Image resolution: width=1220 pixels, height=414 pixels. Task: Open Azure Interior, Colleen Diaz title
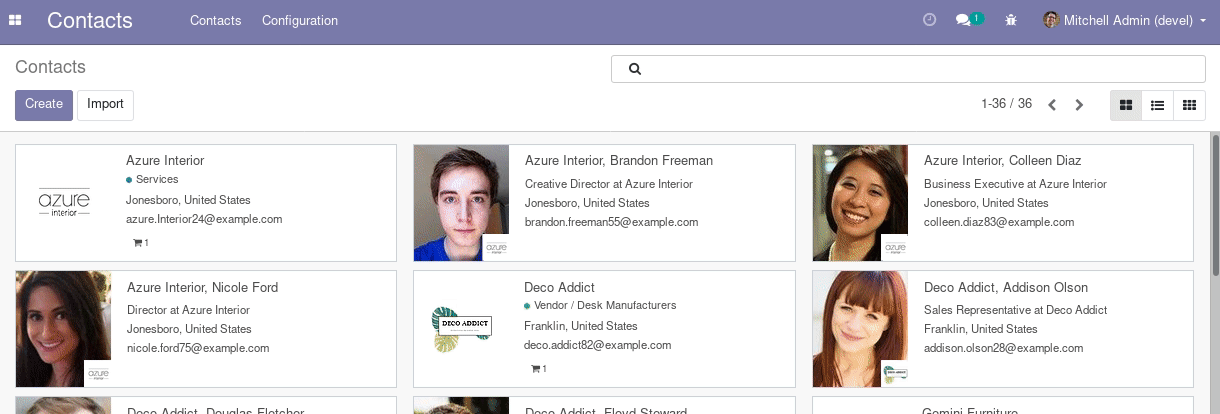coord(1003,160)
